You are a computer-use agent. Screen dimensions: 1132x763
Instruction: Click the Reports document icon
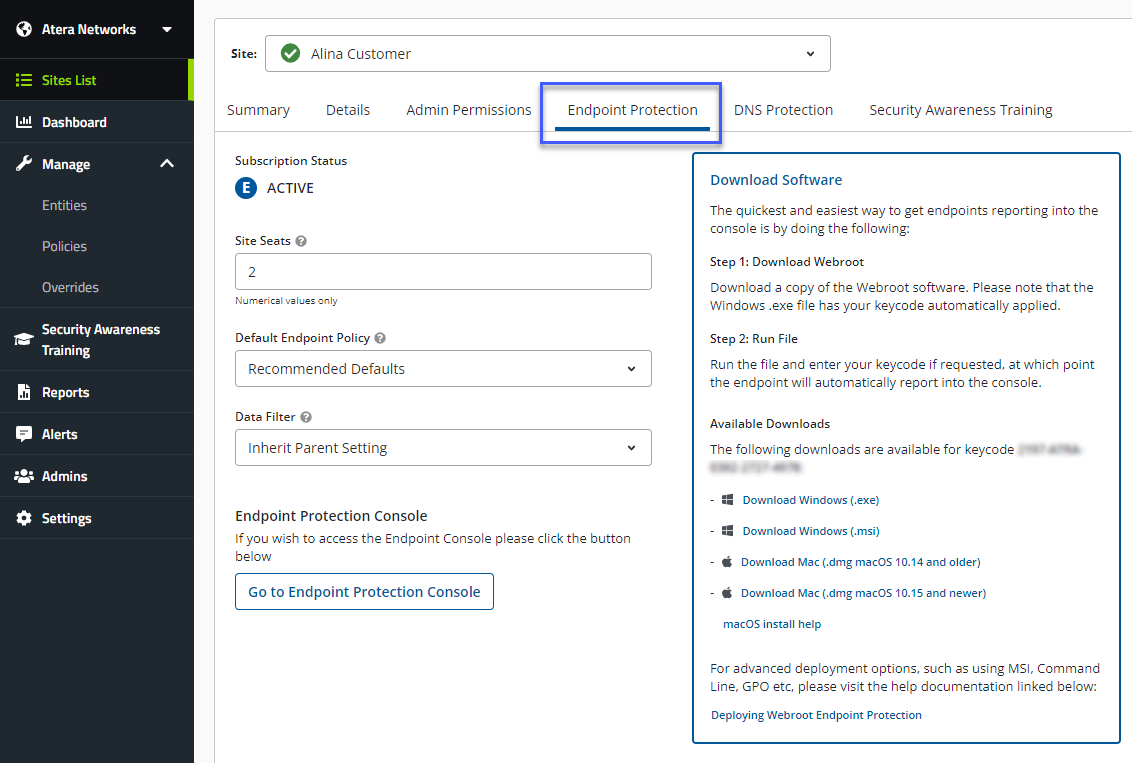pos(24,392)
